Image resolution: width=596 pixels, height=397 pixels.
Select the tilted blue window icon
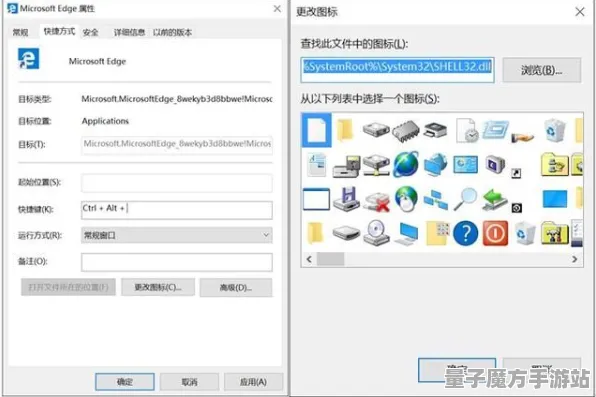point(496,130)
